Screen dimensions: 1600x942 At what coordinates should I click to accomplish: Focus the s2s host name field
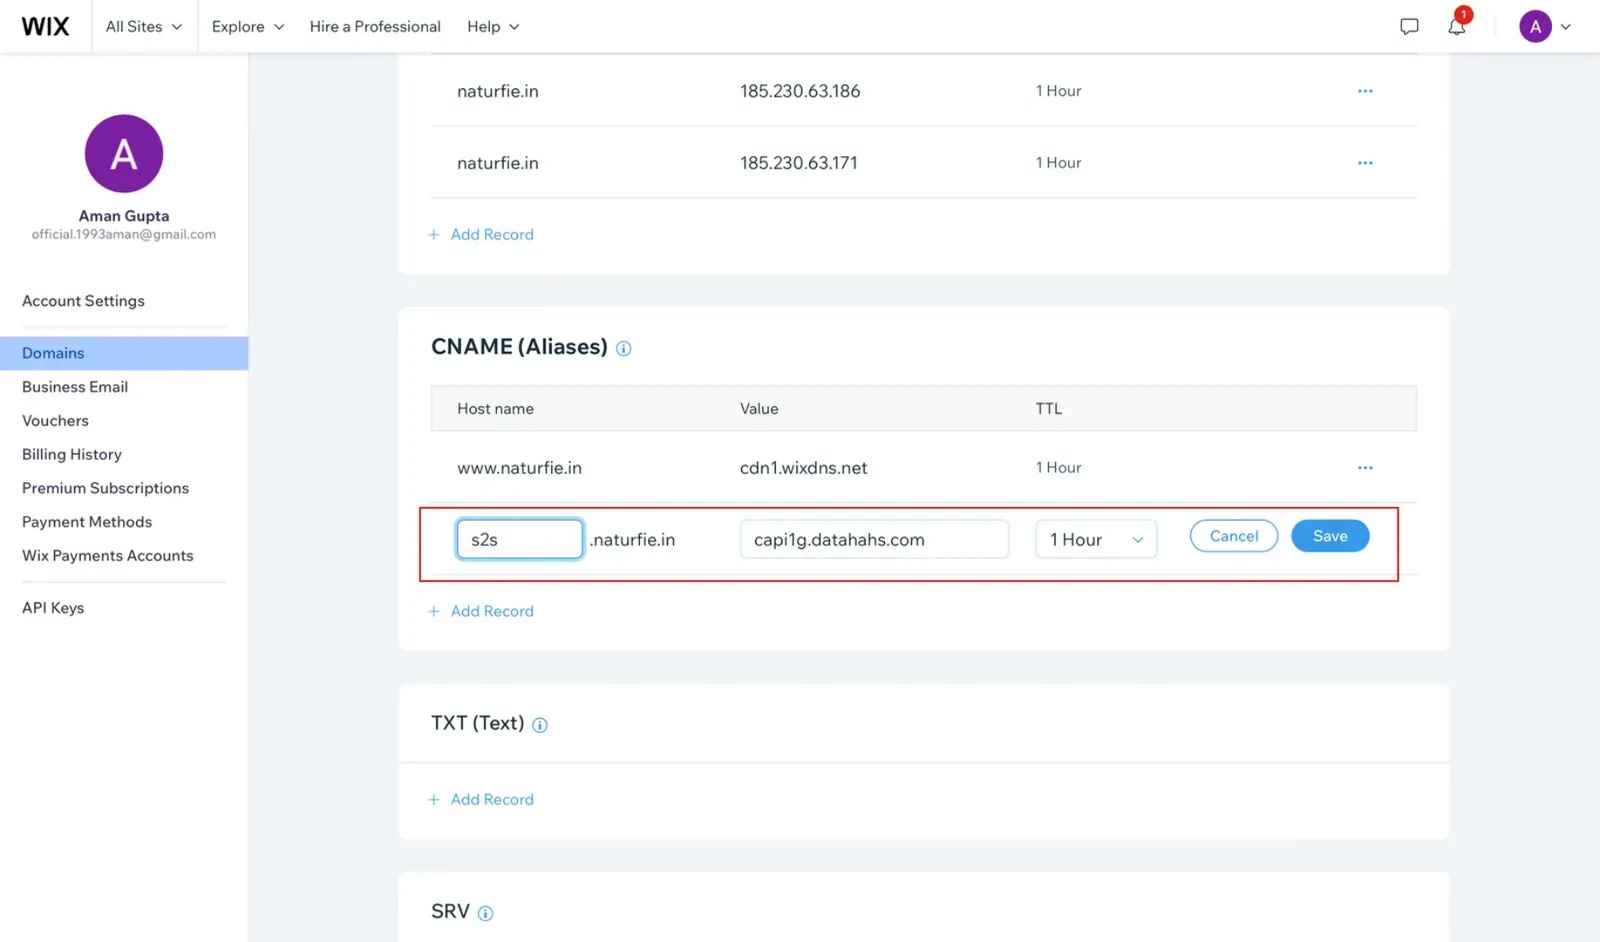point(520,539)
